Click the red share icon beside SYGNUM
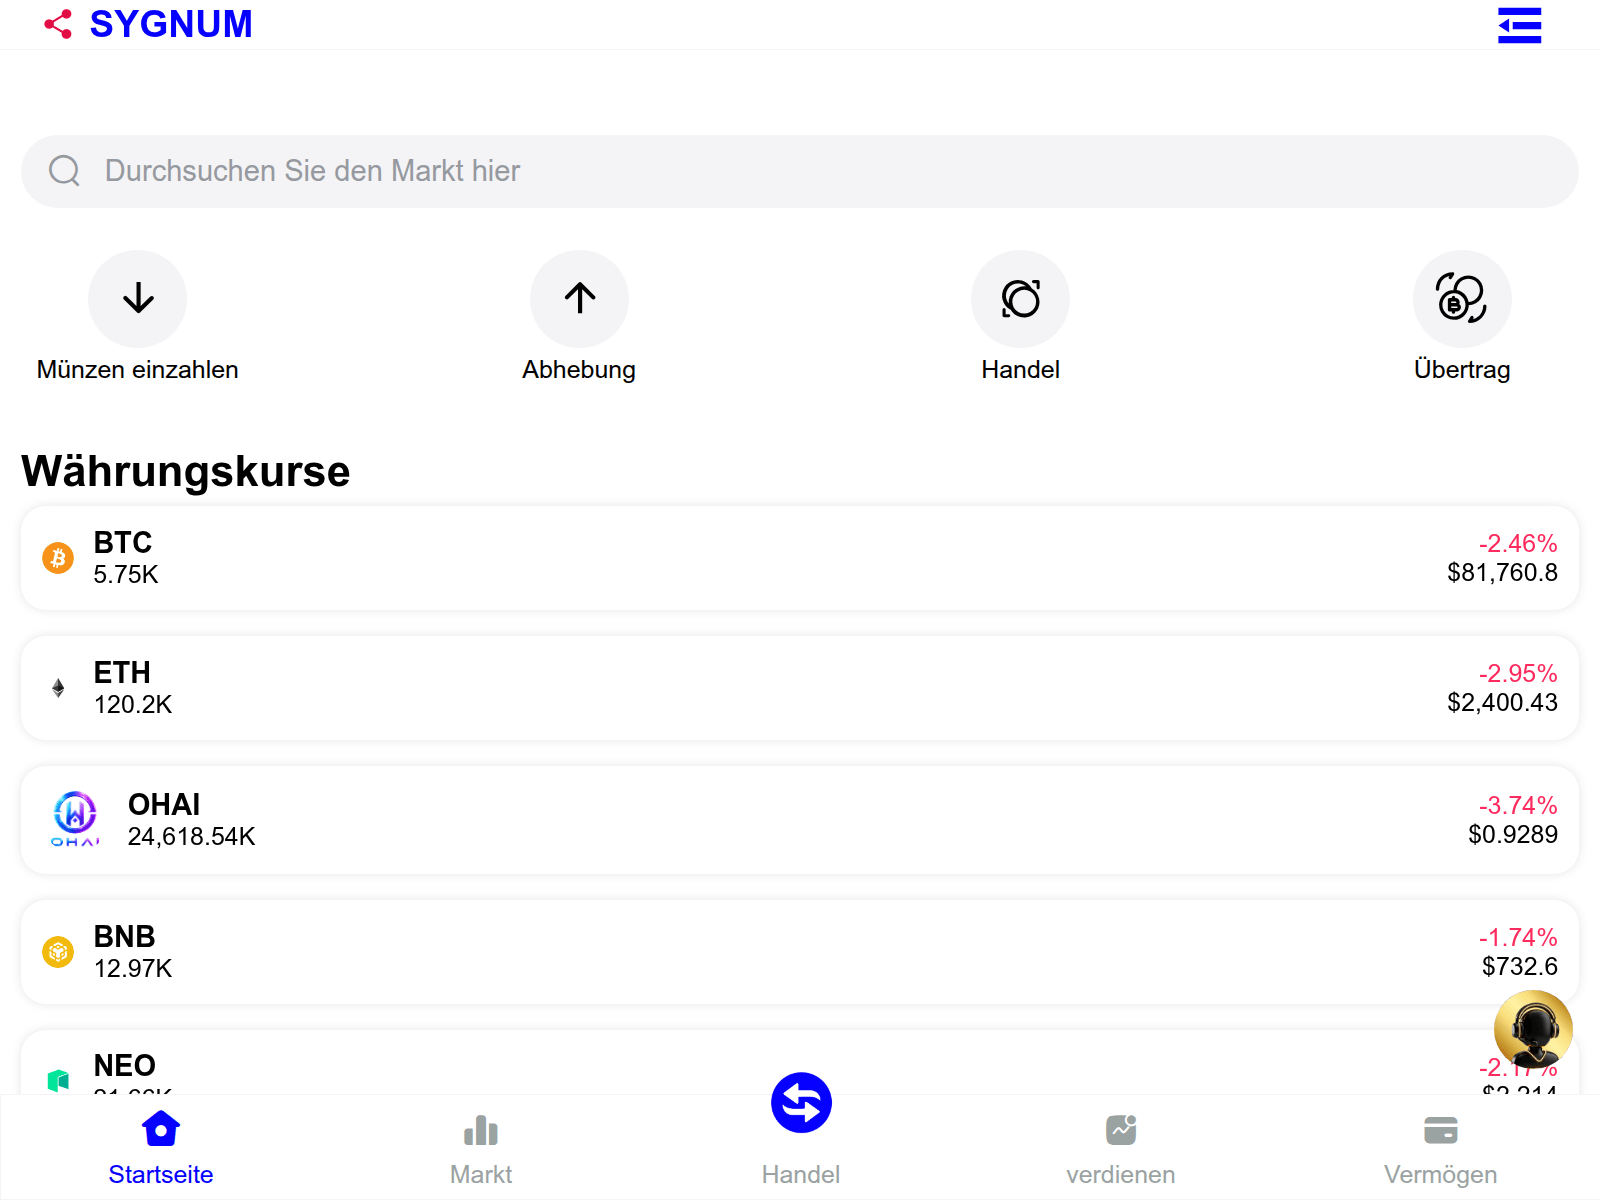The width and height of the screenshot is (1600, 1200). click(58, 24)
